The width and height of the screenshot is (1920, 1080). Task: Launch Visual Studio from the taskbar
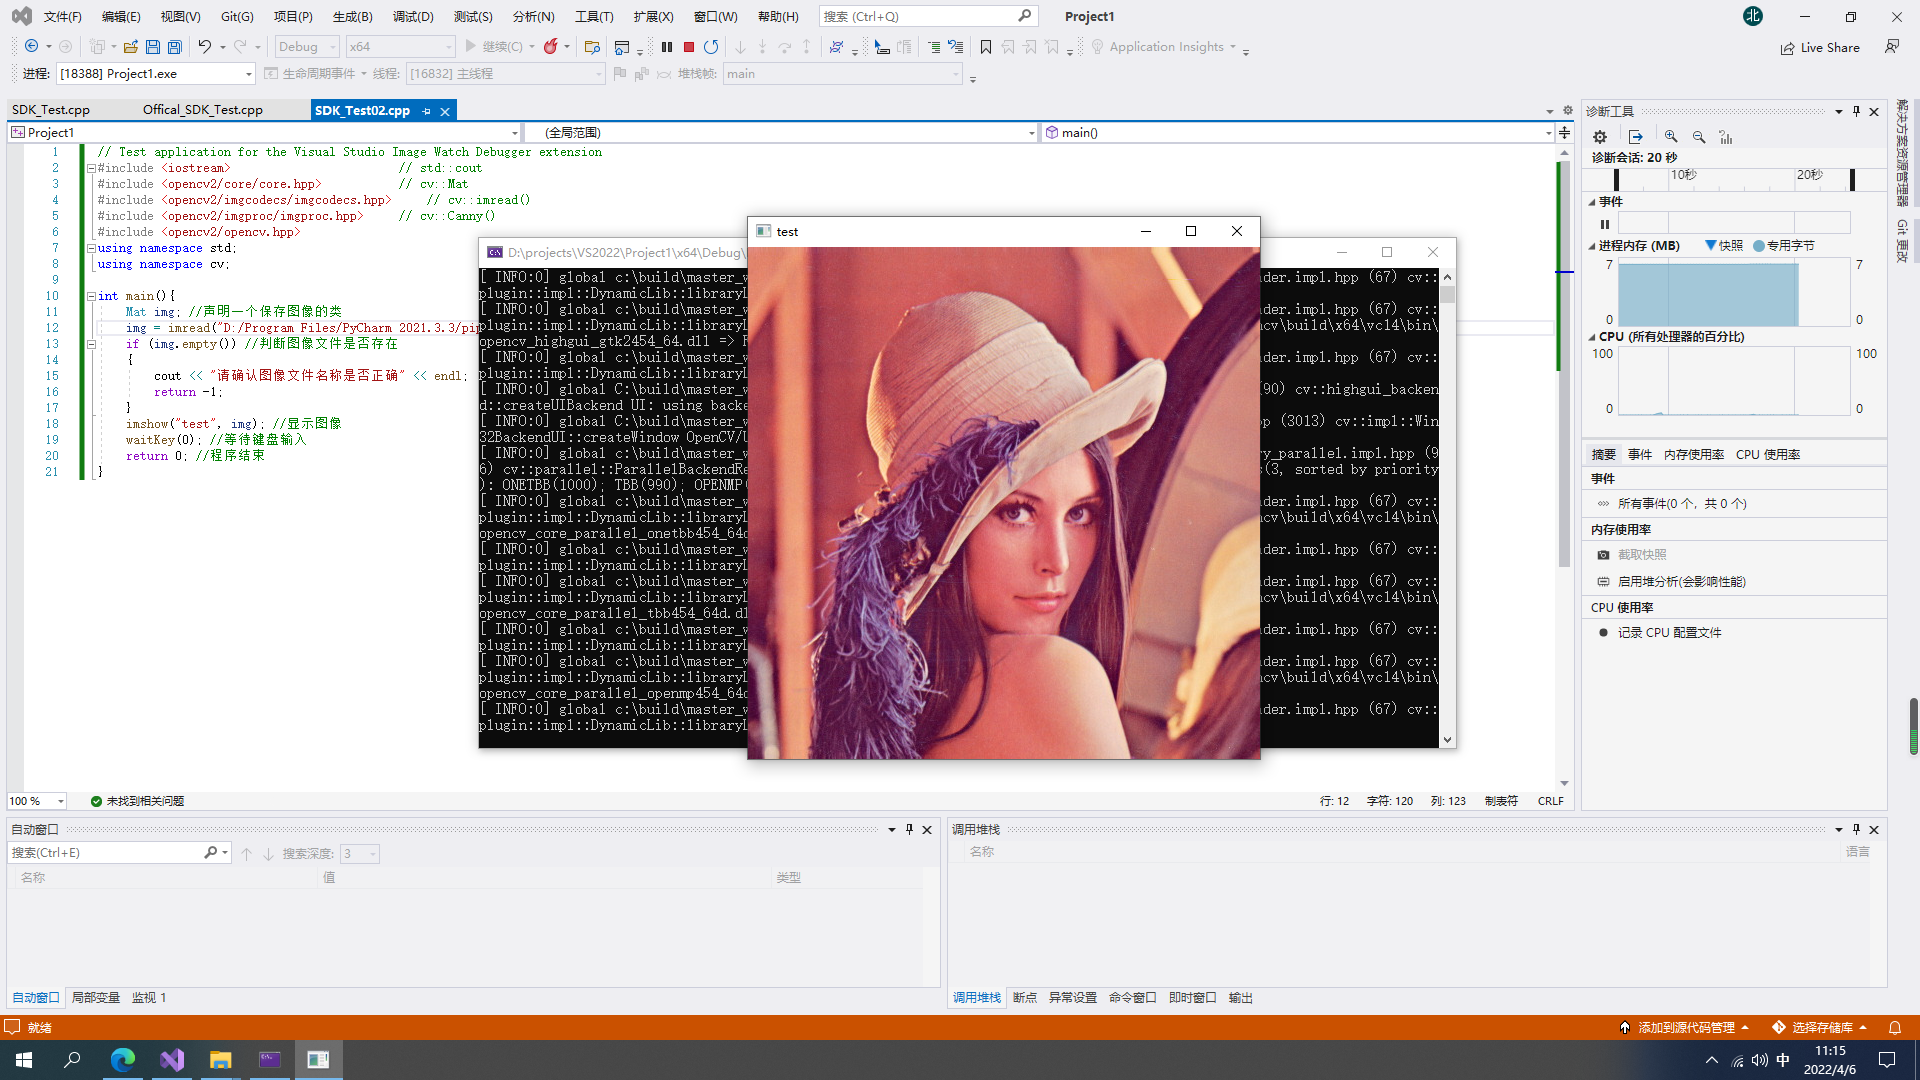click(x=172, y=1060)
